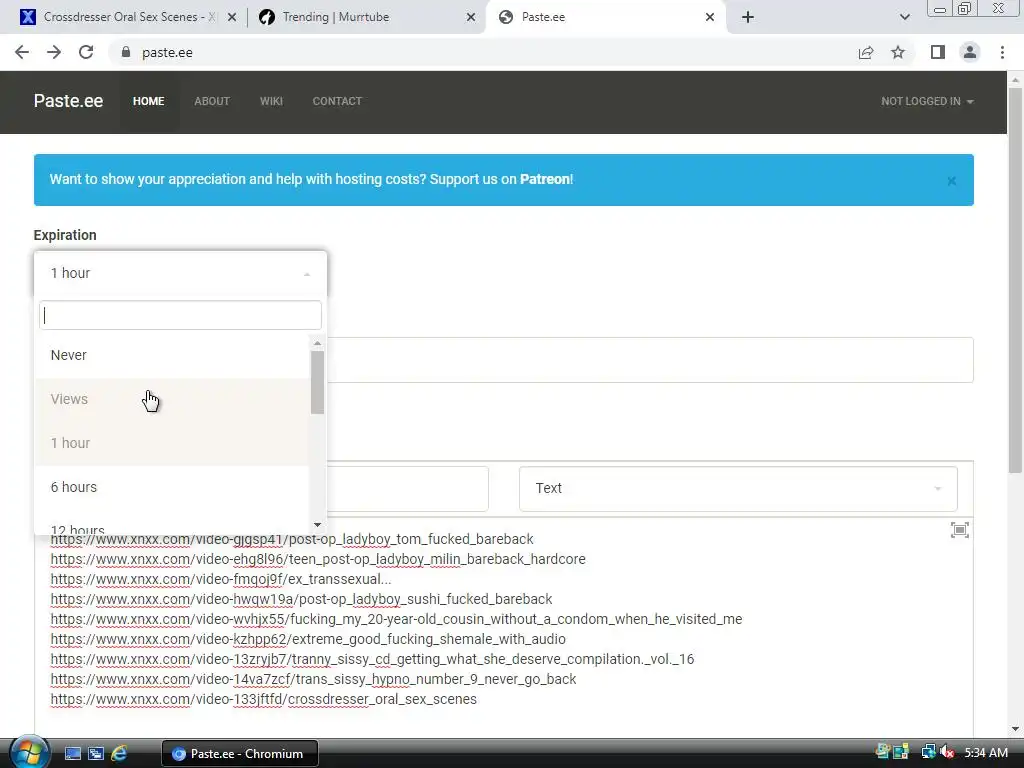Toggle the browser side panel icon
Screen dimensions: 1024x768
coord(938,52)
